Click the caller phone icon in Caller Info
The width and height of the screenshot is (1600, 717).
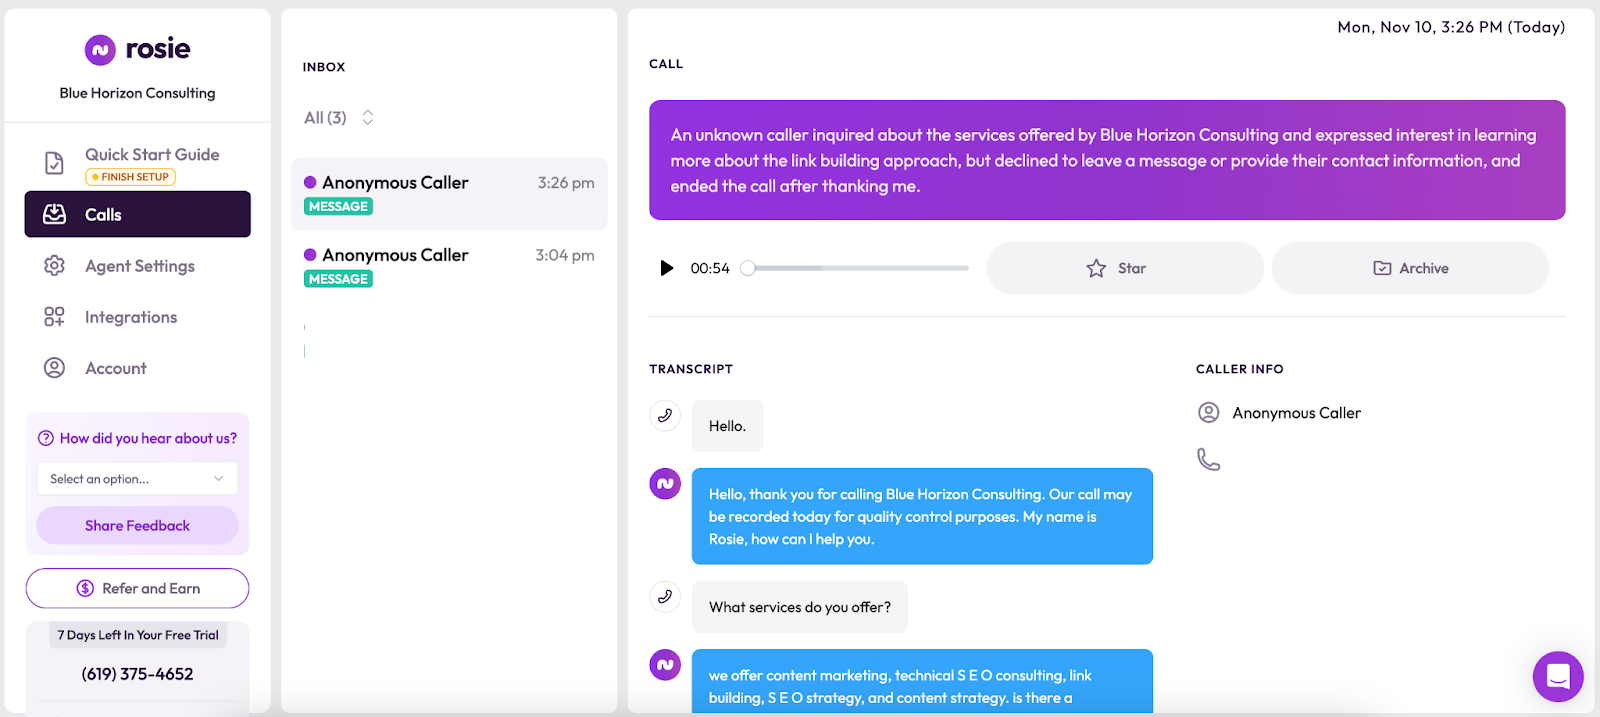click(1208, 460)
